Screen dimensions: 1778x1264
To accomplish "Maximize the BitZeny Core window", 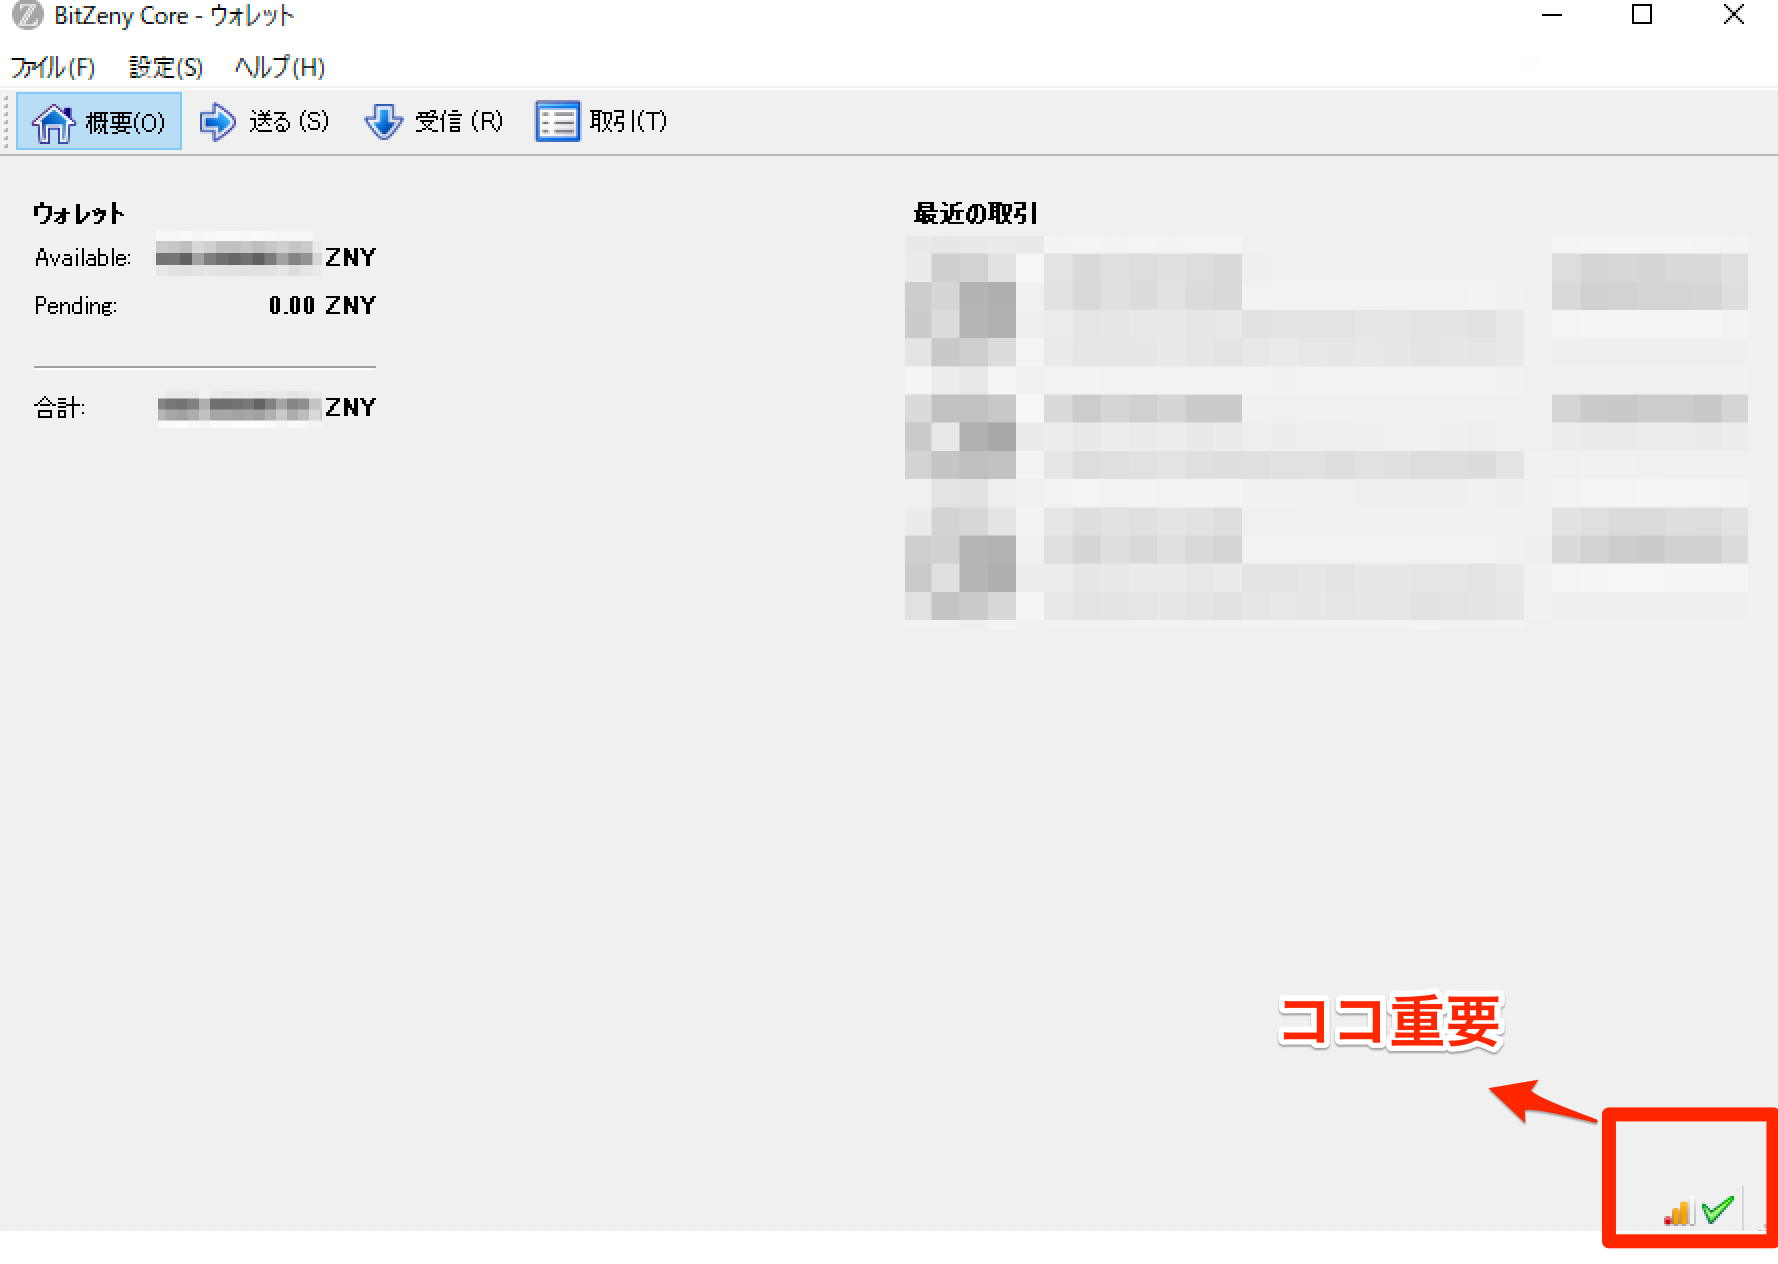I will coord(1642,15).
